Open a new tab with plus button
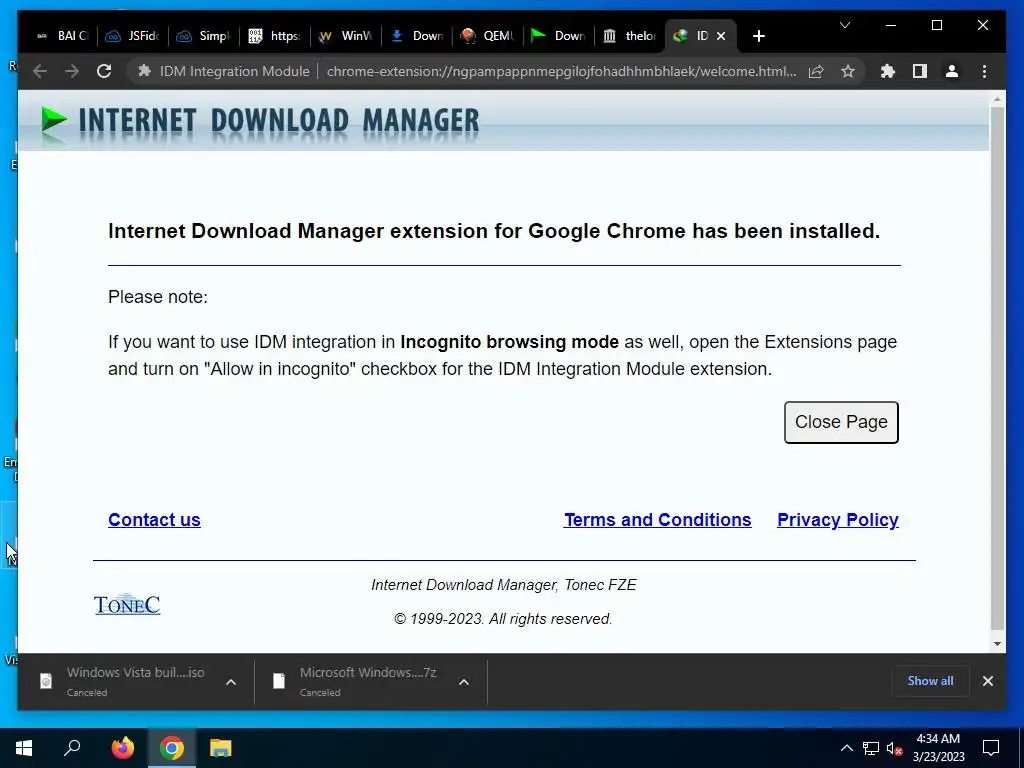The image size is (1024, 768). [758, 36]
